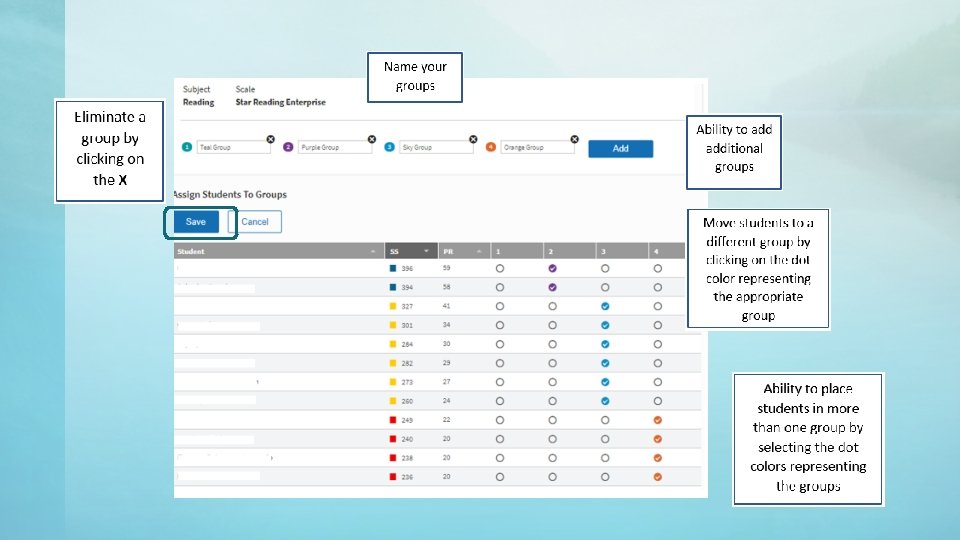Click the PR value 59 cell
960x540 pixels.
tap(446, 268)
